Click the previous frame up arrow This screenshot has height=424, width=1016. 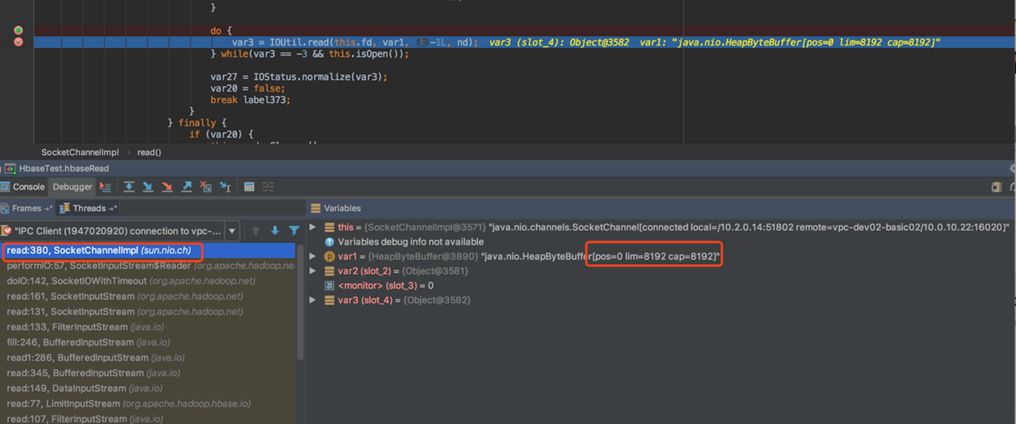(x=255, y=230)
